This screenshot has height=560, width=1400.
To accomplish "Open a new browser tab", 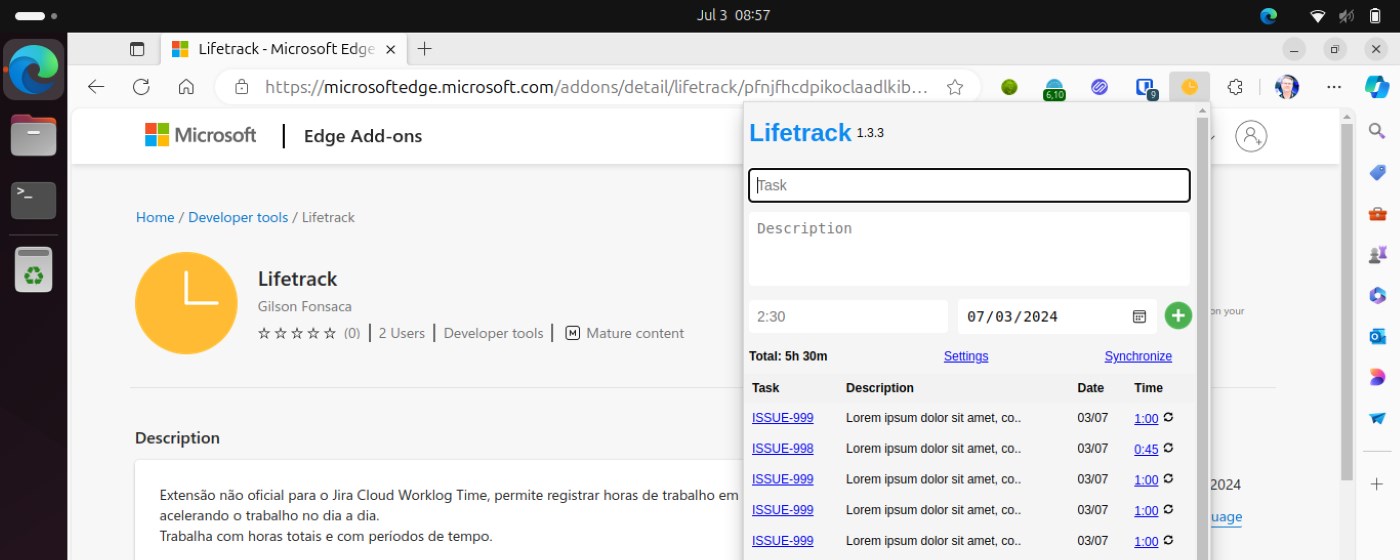I will click(424, 49).
